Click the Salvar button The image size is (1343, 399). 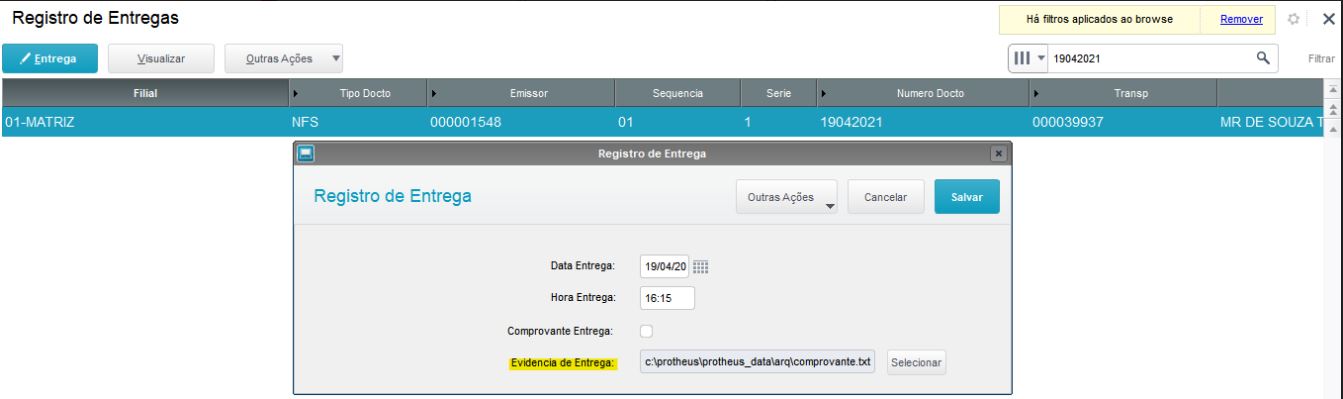pyautogui.click(x=967, y=198)
